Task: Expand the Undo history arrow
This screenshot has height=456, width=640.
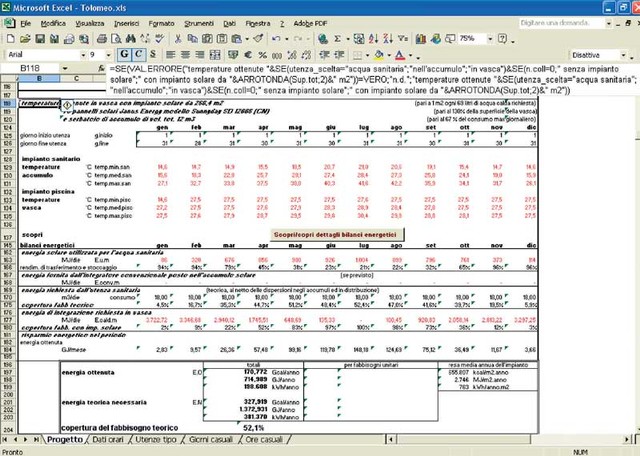Action: click(287, 40)
